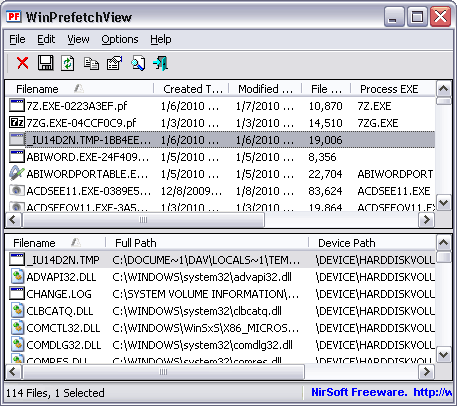
Task: Sort by Modified Time column header
Action: [x=265, y=89]
